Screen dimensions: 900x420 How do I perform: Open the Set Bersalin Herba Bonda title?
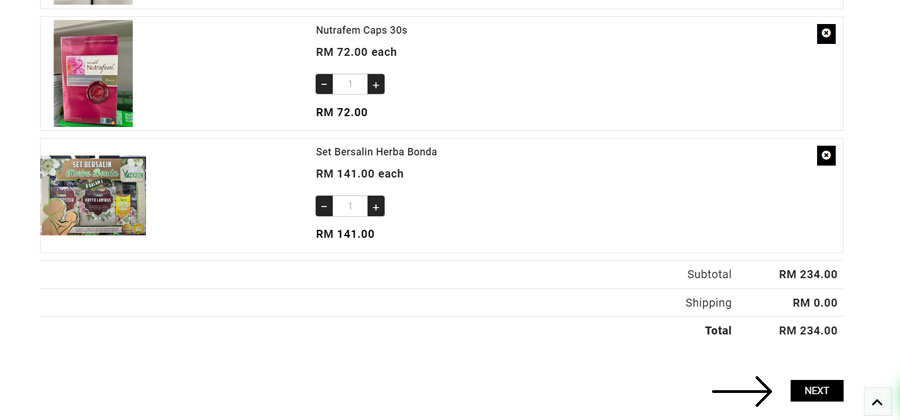[377, 152]
